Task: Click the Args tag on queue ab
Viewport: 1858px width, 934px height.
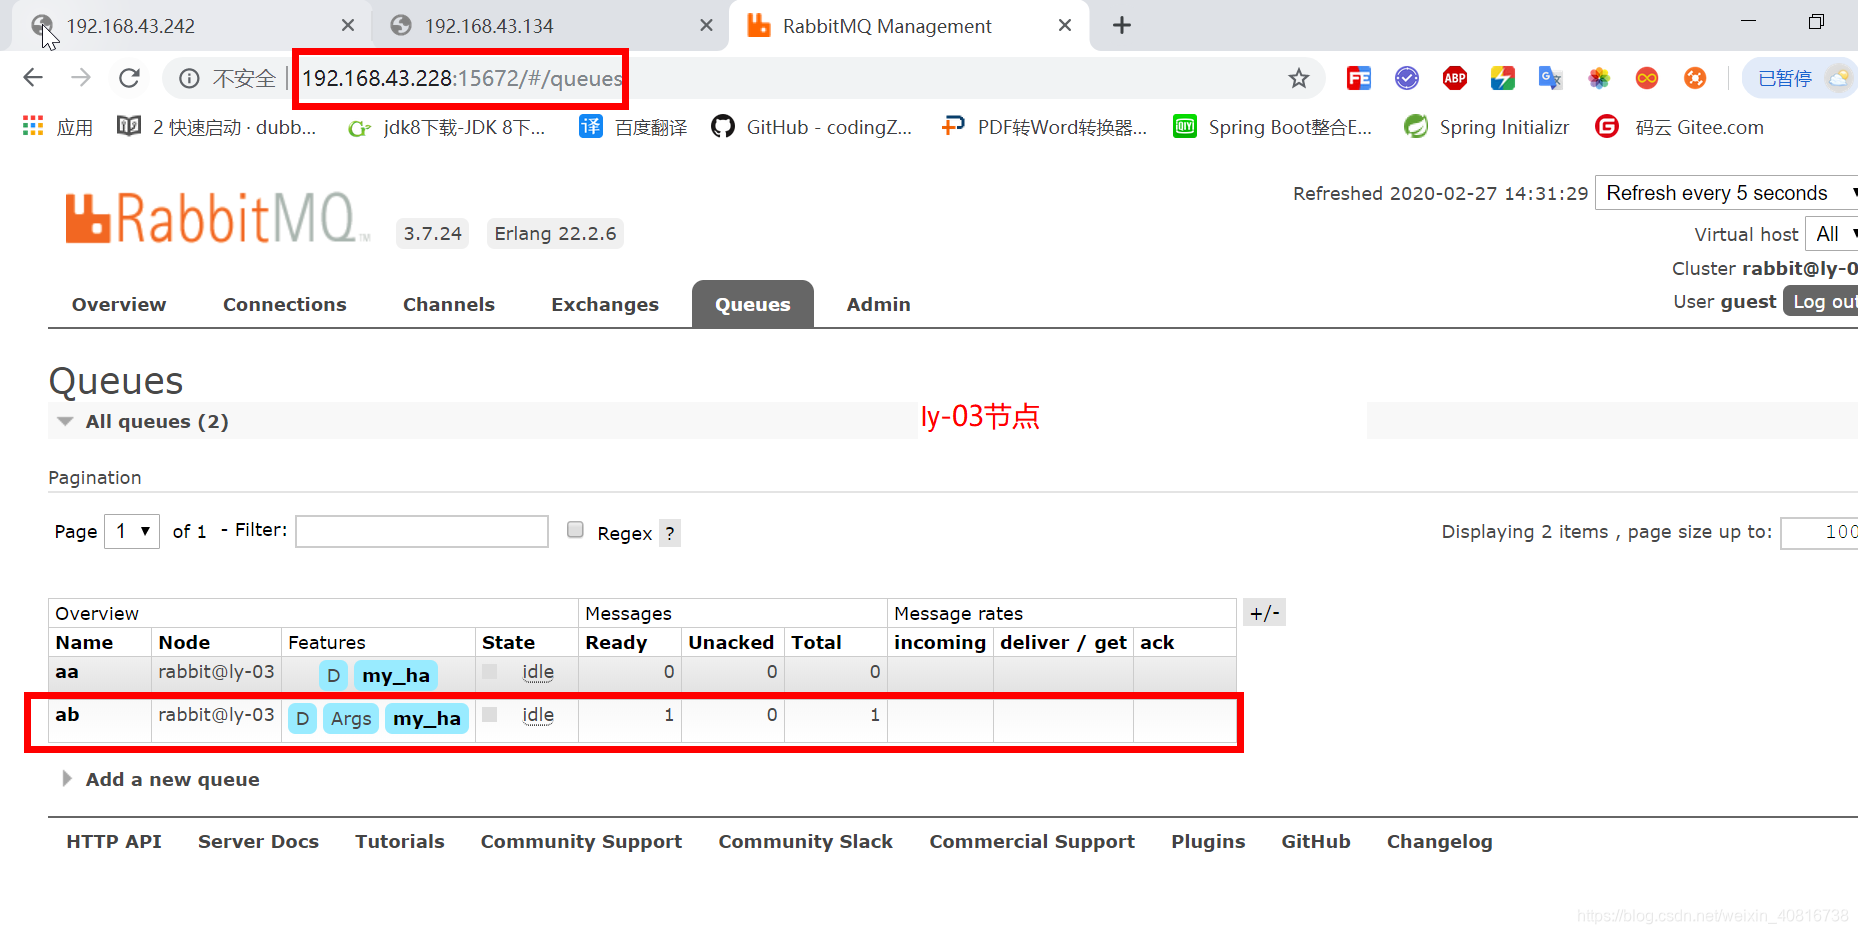Action: (x=351, y=718)
